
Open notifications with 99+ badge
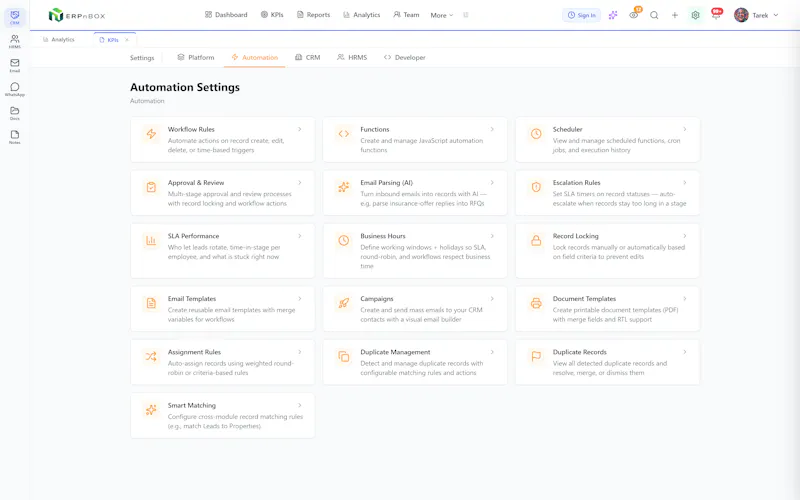[716, 14]
